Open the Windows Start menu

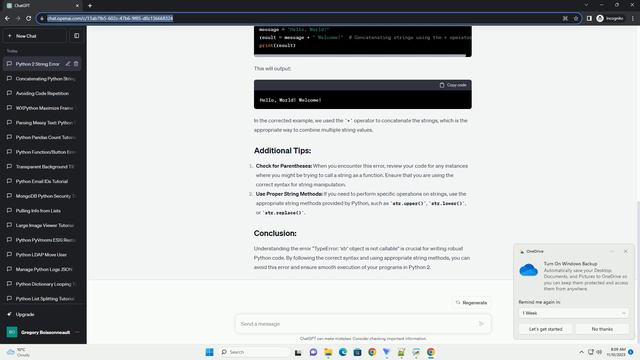209,352
